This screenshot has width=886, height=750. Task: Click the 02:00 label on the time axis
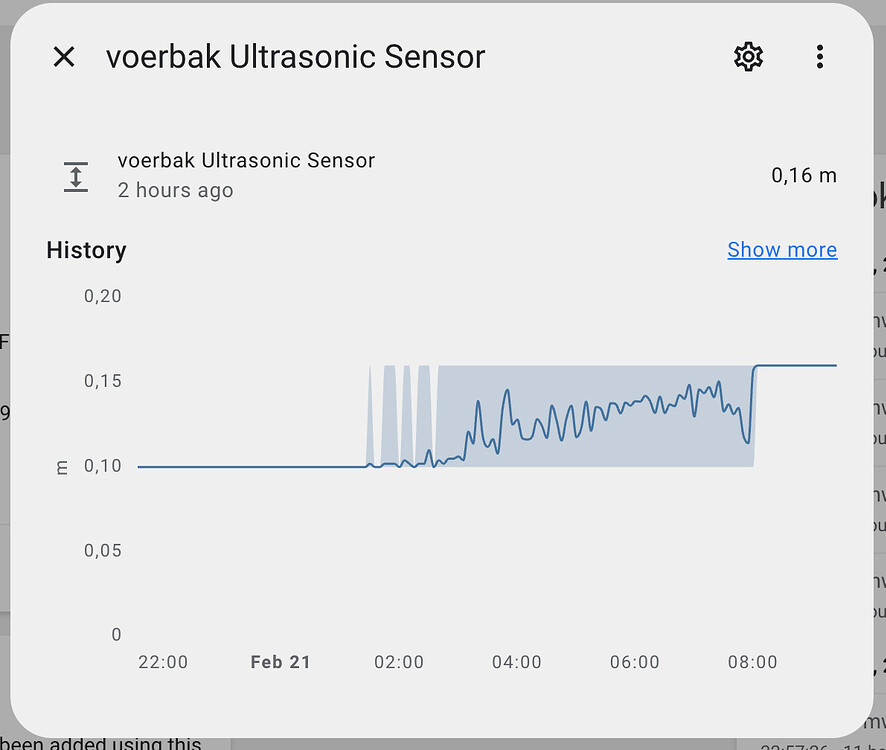(x=398, y=662)
